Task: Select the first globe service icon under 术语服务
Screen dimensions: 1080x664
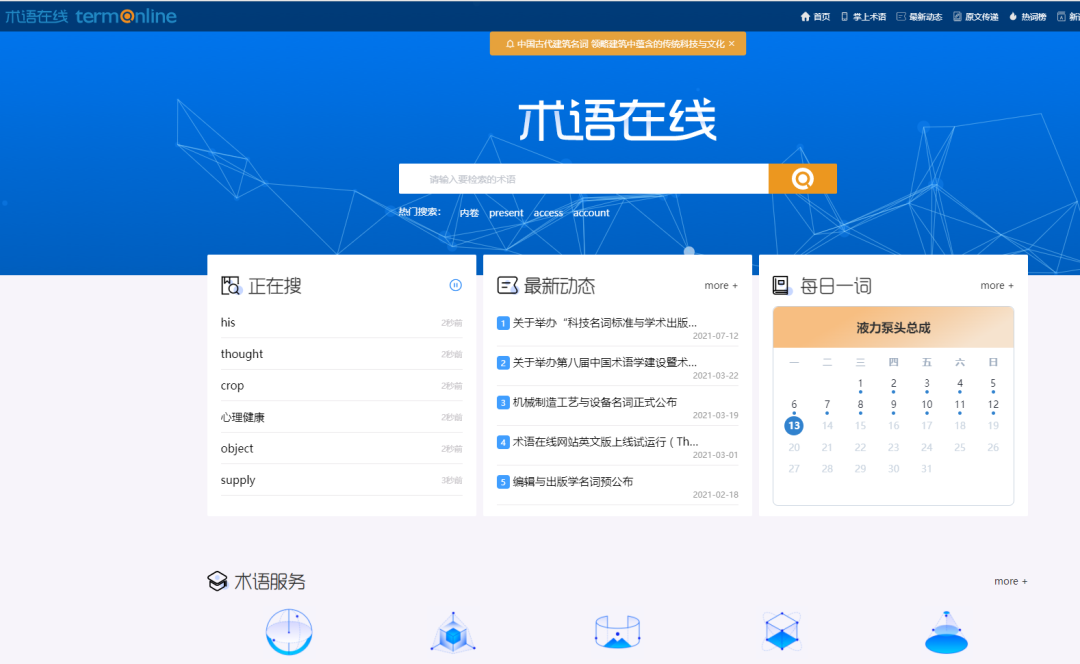Action: point(289,632)
